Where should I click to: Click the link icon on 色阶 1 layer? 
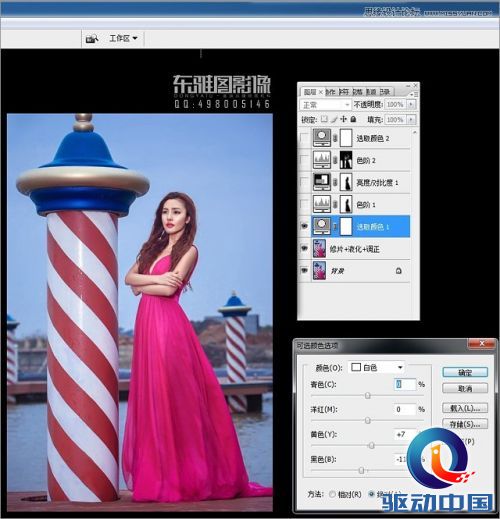[335, 204]
